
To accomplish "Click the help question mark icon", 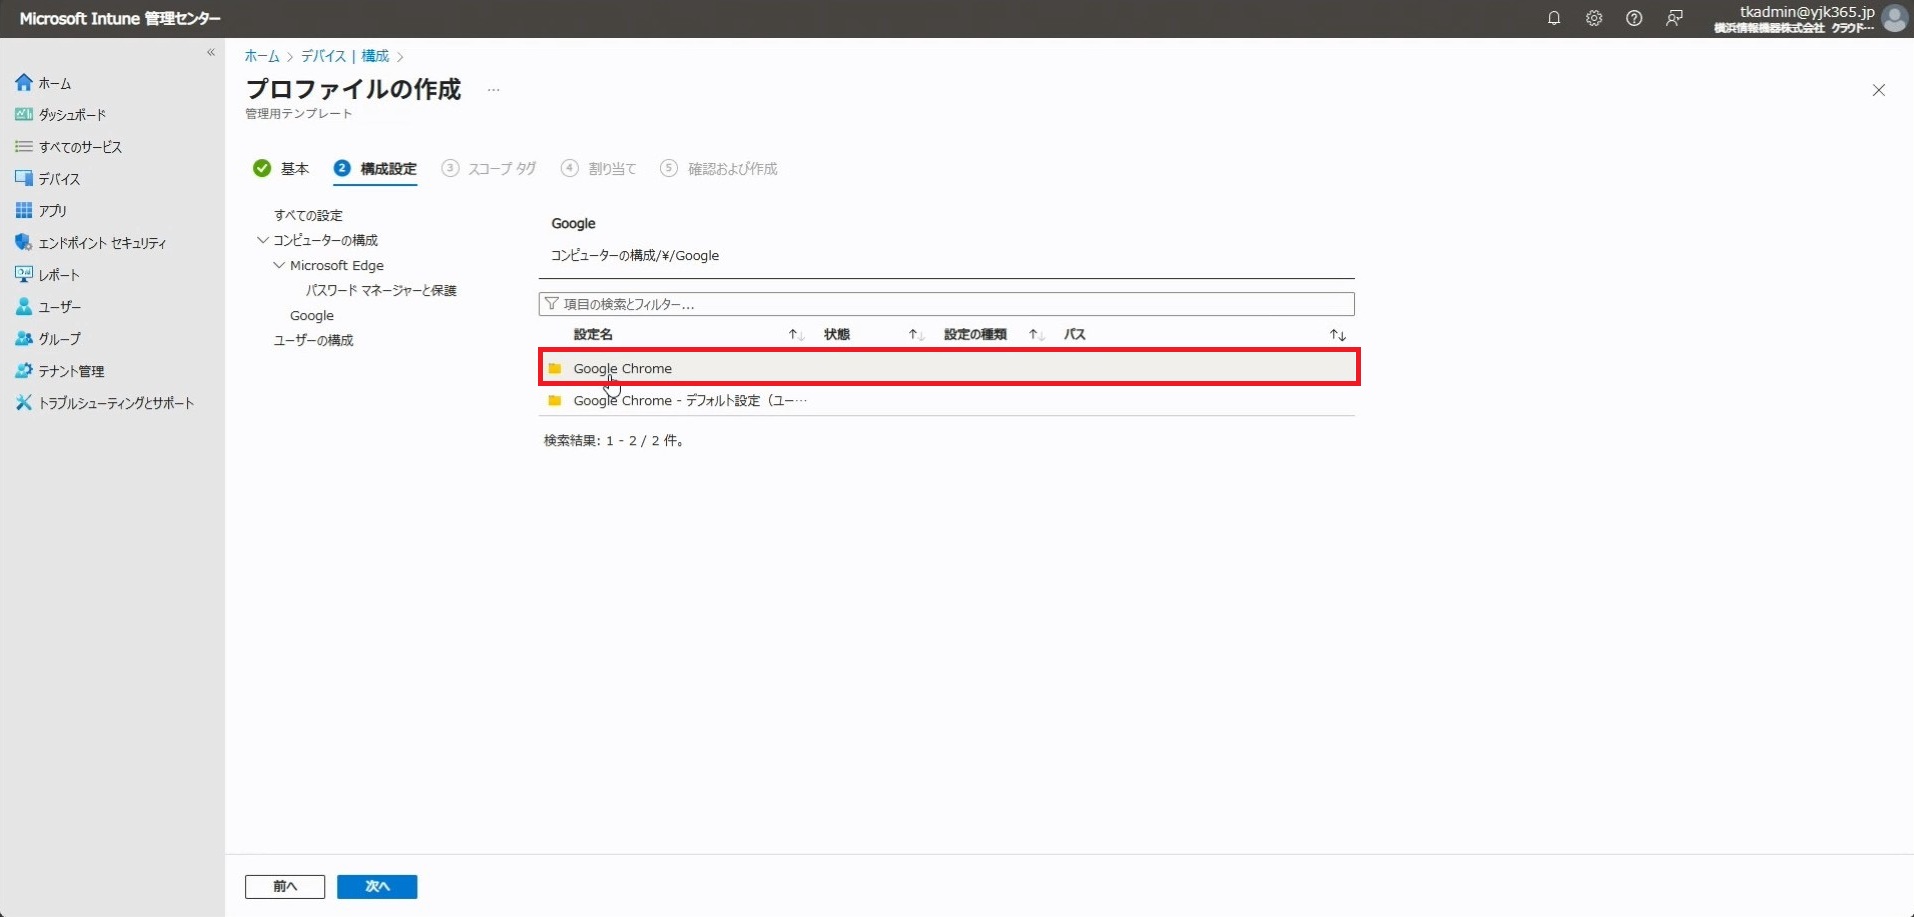I will click(x=1634, y=18).
